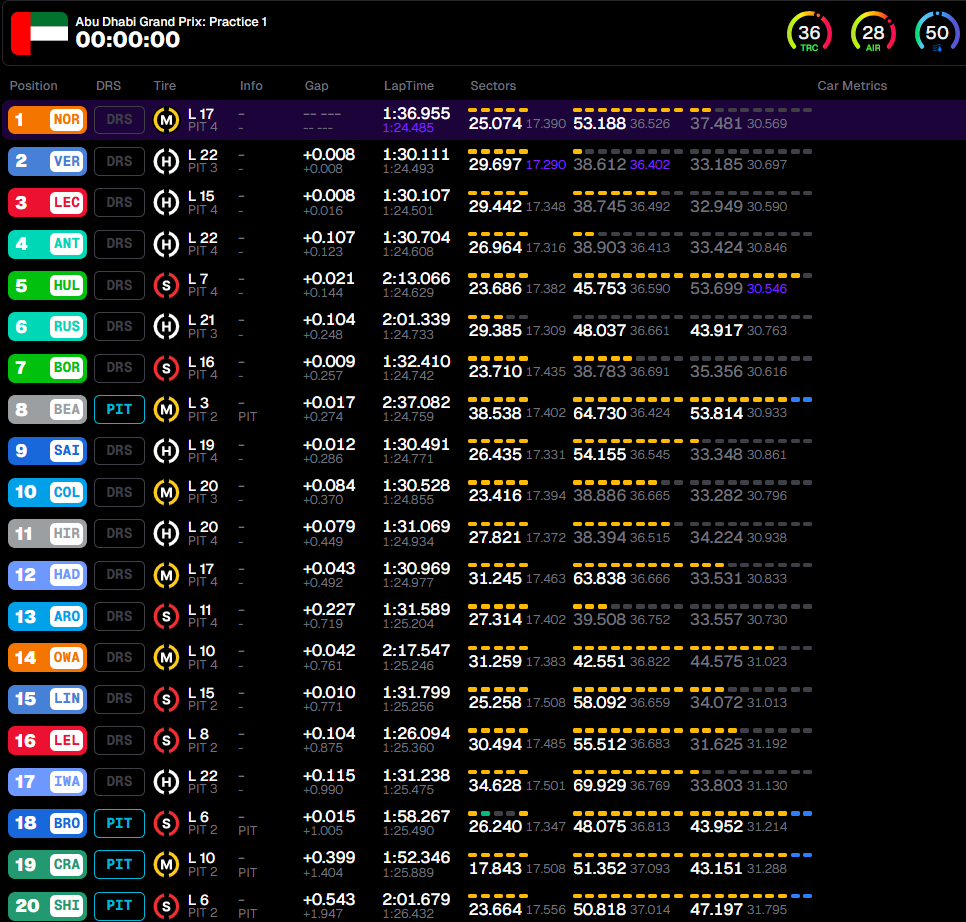Select driver badge 9 SAI
This screenshot has width=966, height=922.
[x=47, y=451]
